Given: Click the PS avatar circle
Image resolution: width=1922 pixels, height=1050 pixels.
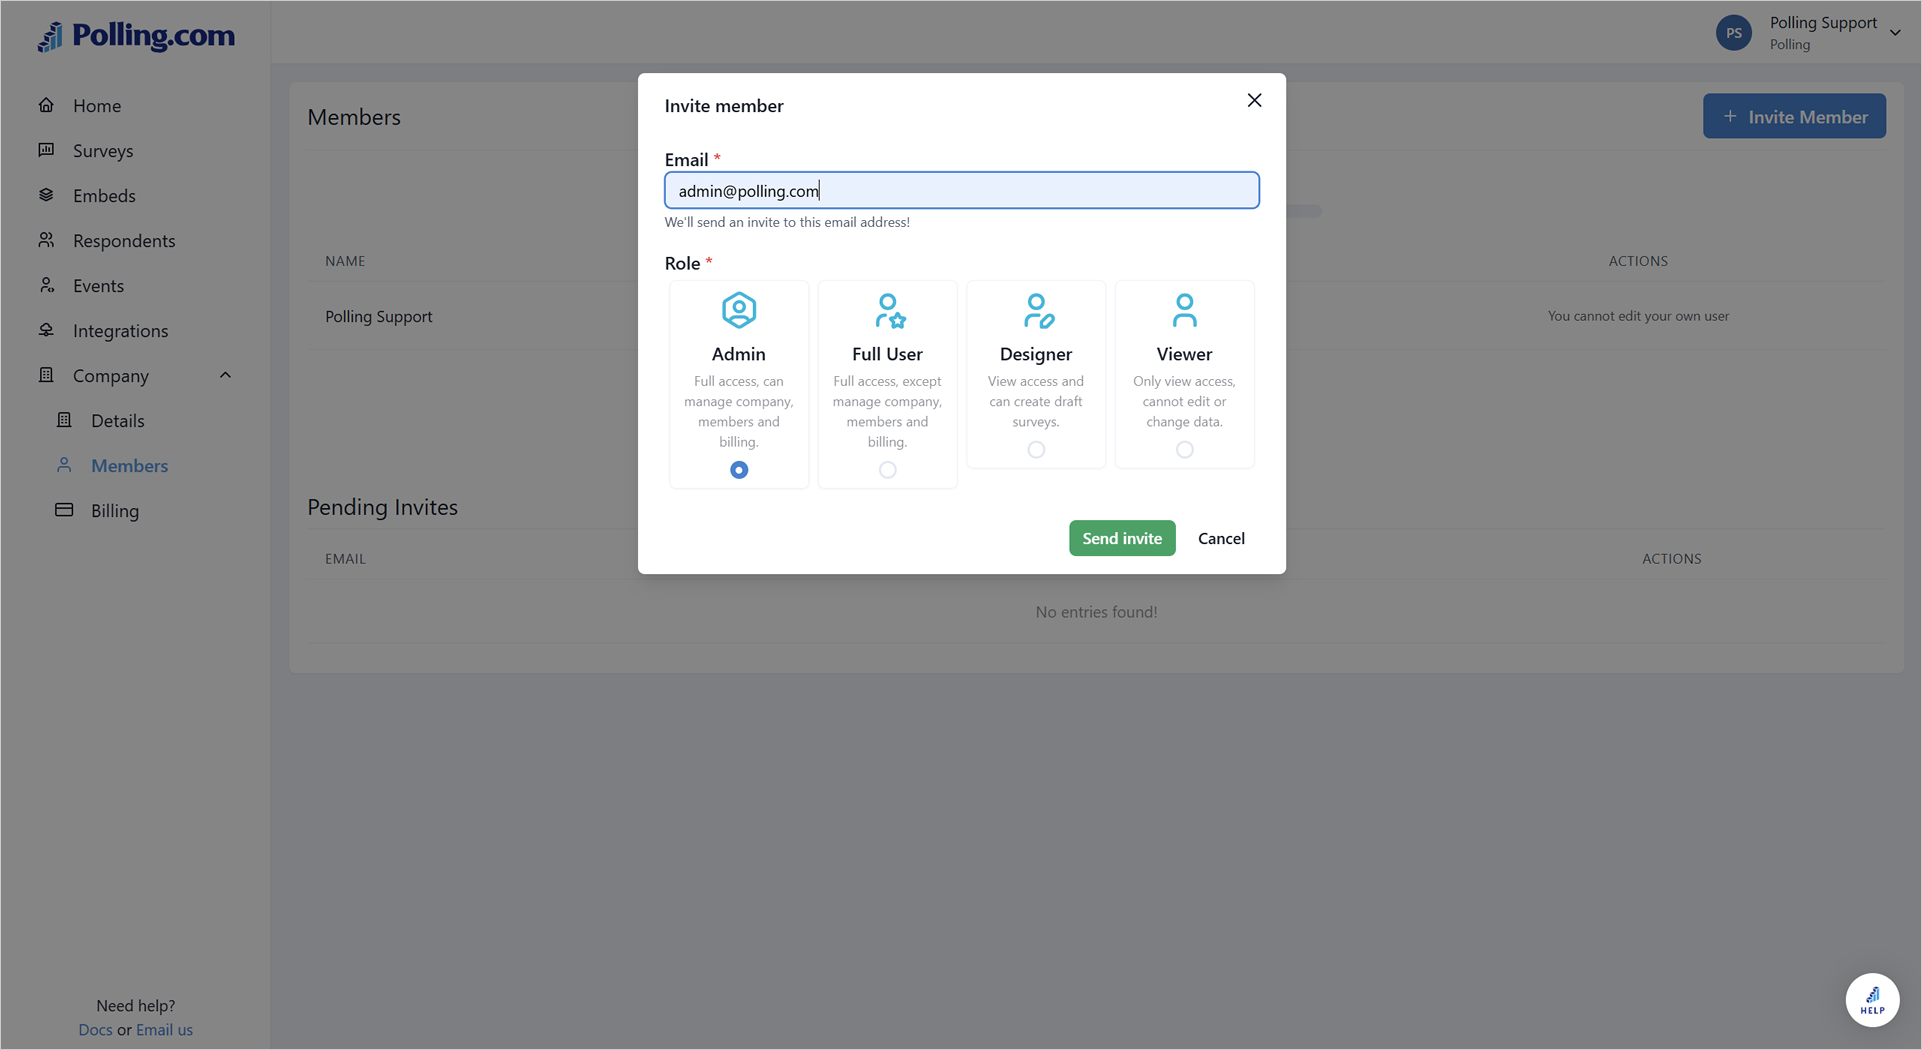Looking at the screenshot, I should [1734, 33].
